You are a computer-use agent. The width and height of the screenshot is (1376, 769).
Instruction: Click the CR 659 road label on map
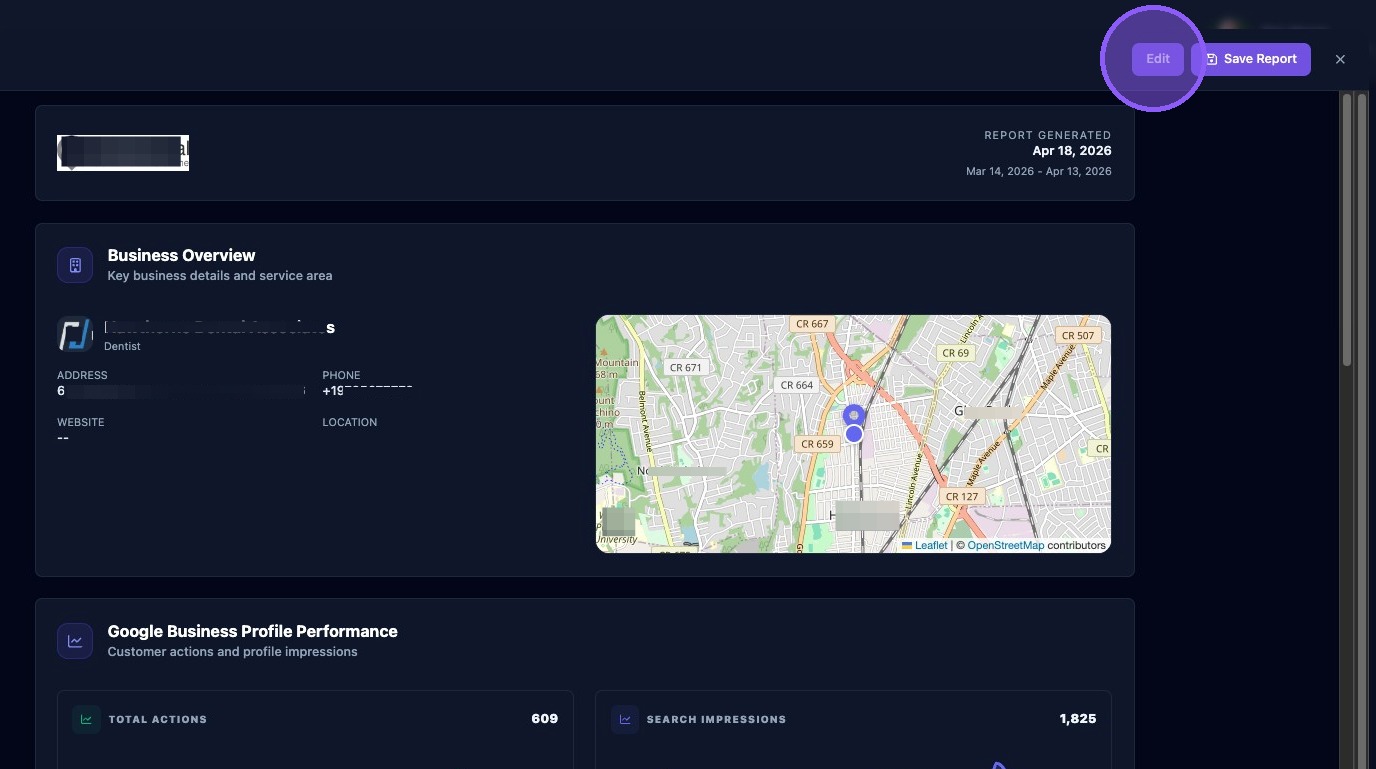[x=817, y=444]
